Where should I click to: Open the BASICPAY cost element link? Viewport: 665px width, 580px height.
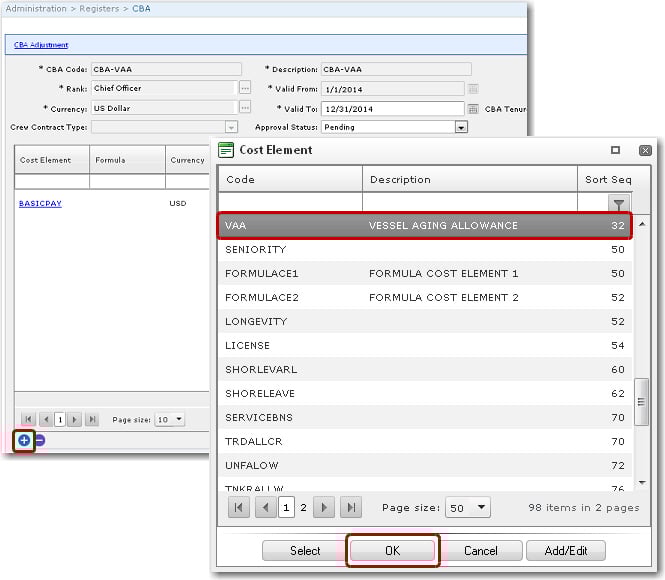(x=40, y=203)
